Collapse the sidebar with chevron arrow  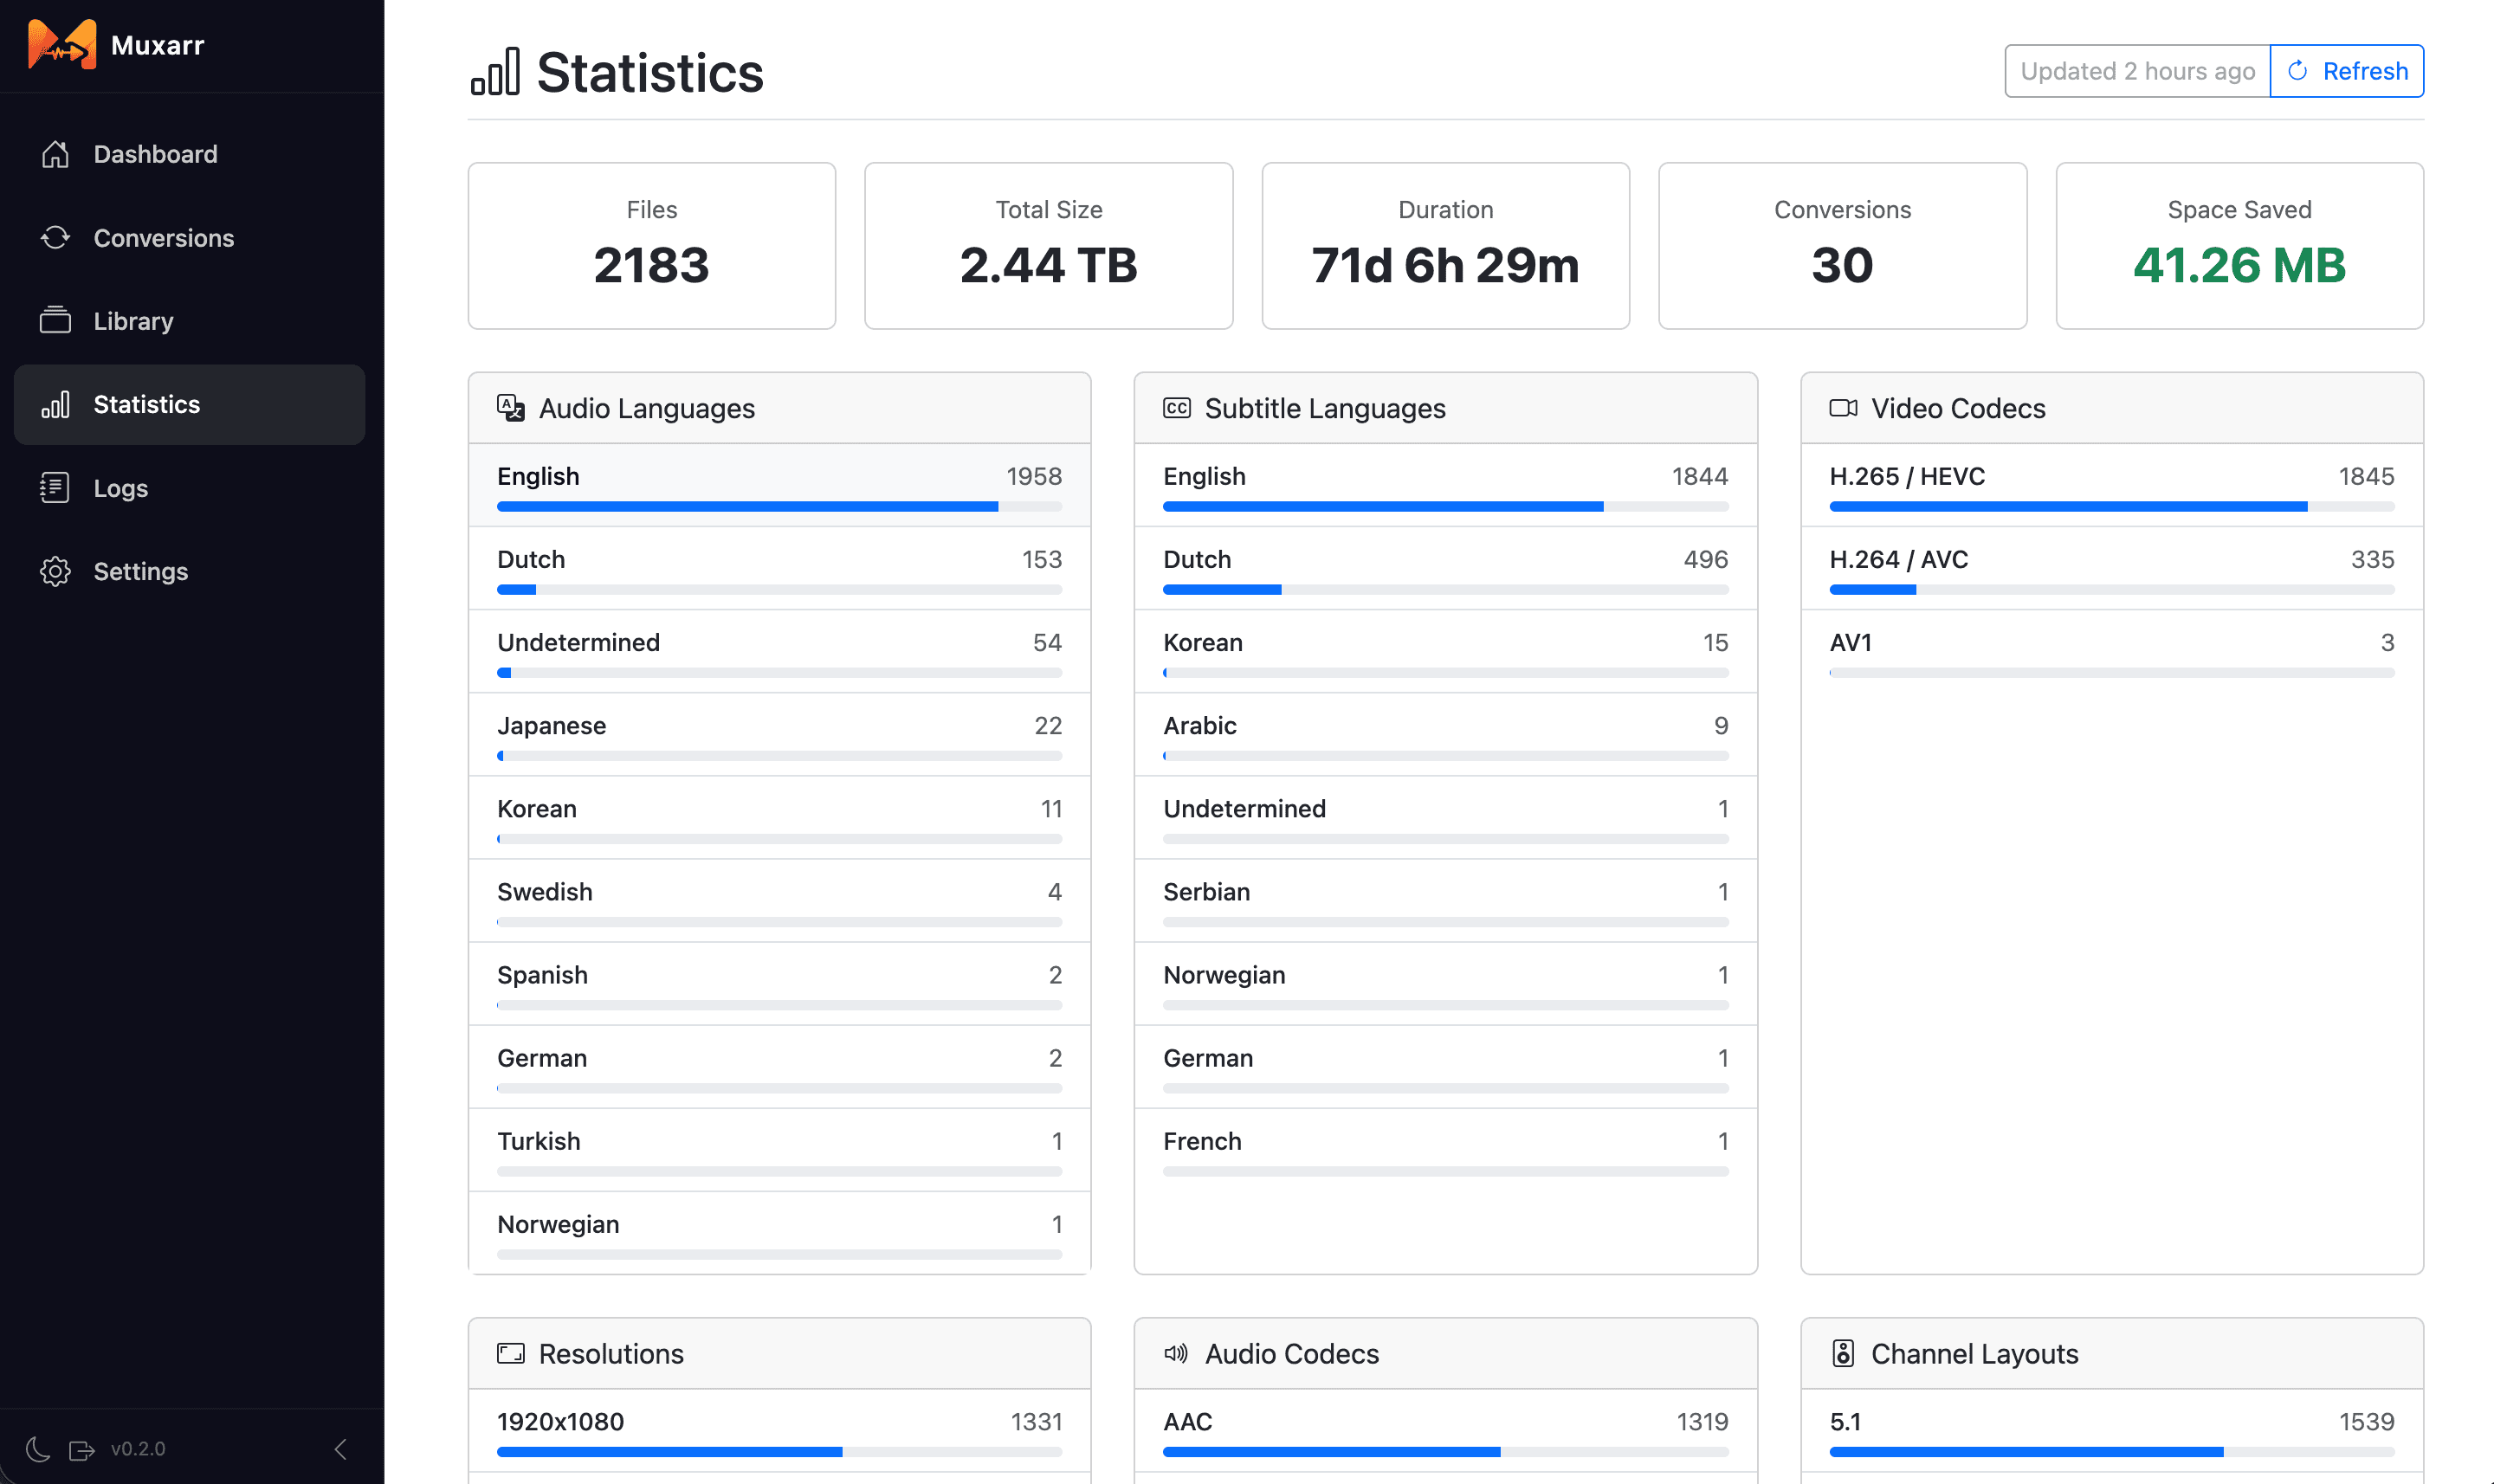[341, 1449]
